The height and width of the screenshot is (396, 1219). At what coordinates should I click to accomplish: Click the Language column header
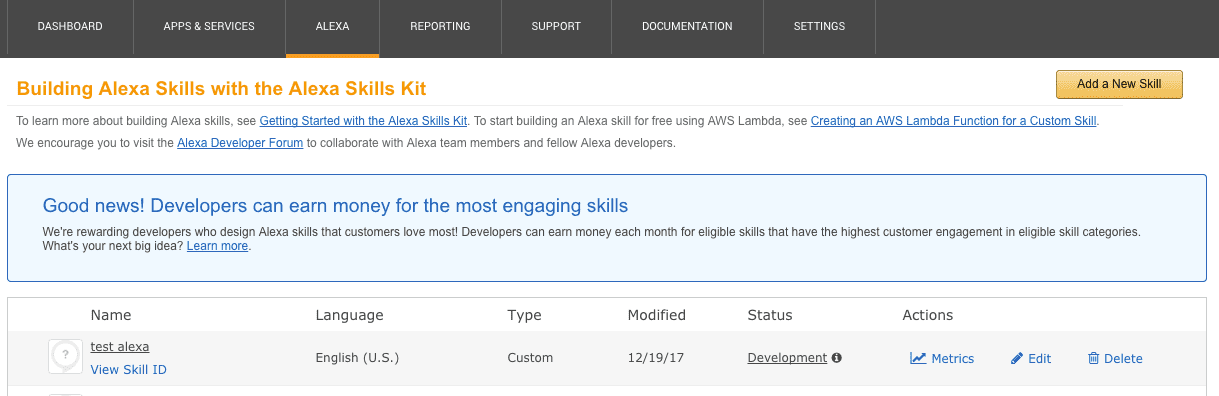[x=350, y=315]
